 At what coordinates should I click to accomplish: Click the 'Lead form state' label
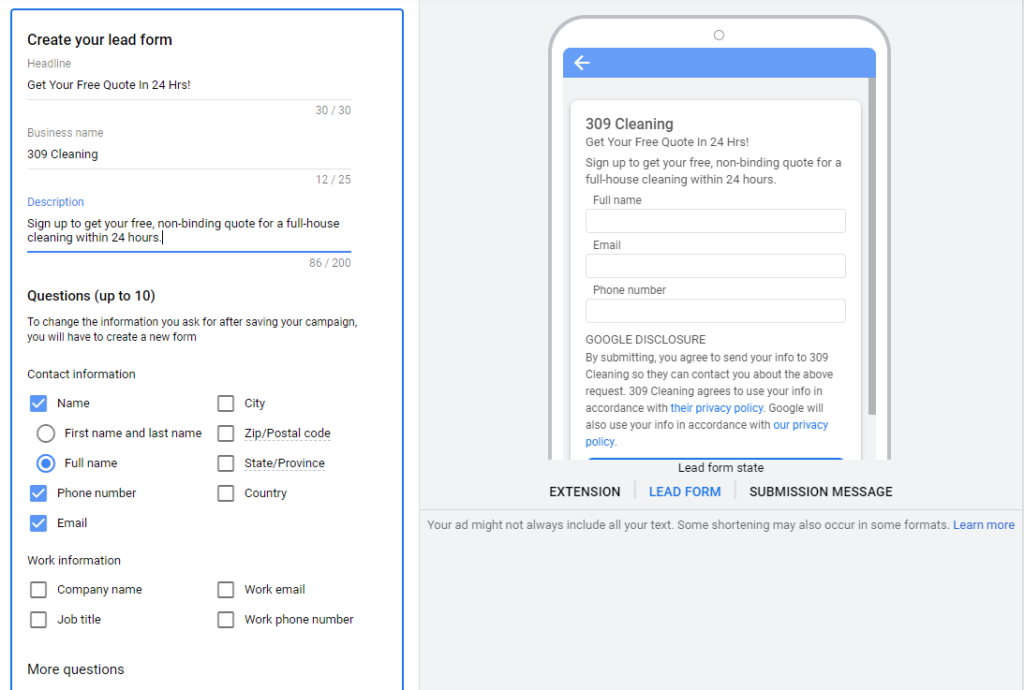click(720, 467)
